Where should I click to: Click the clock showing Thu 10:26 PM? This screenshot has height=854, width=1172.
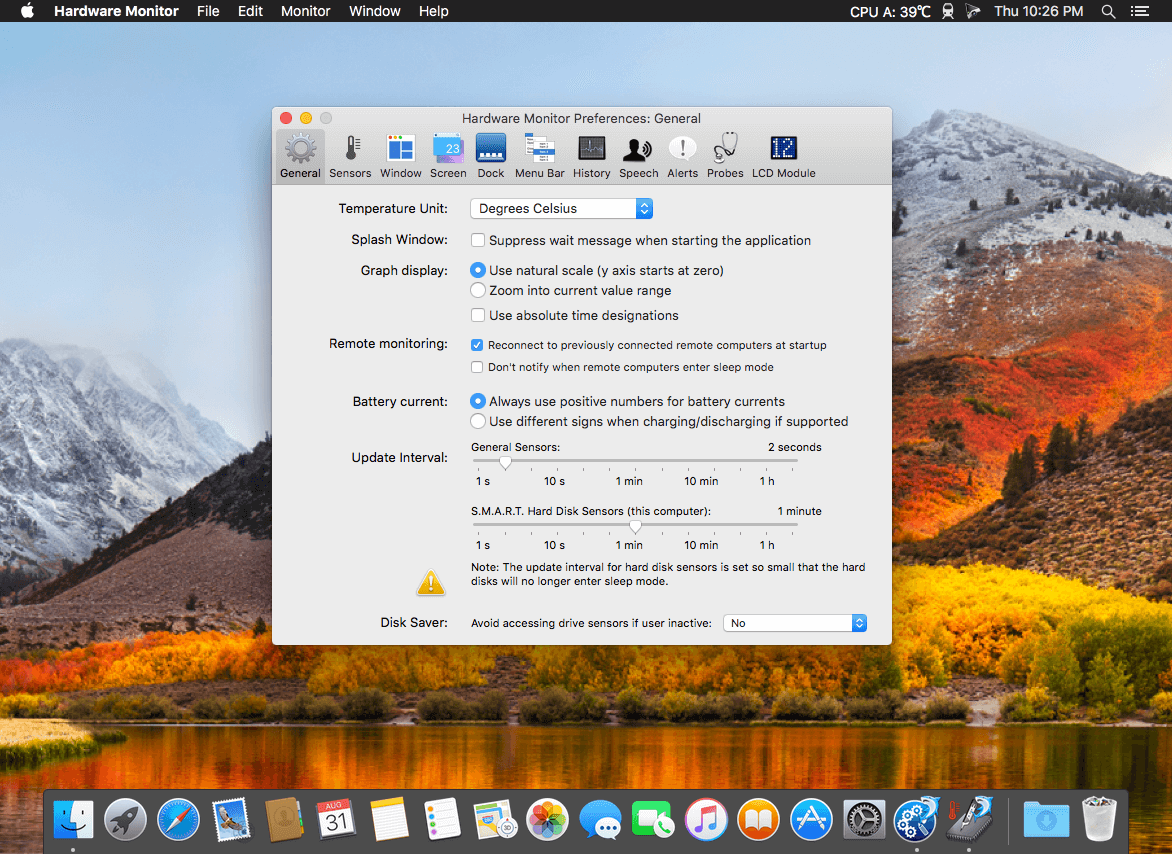1038,11
